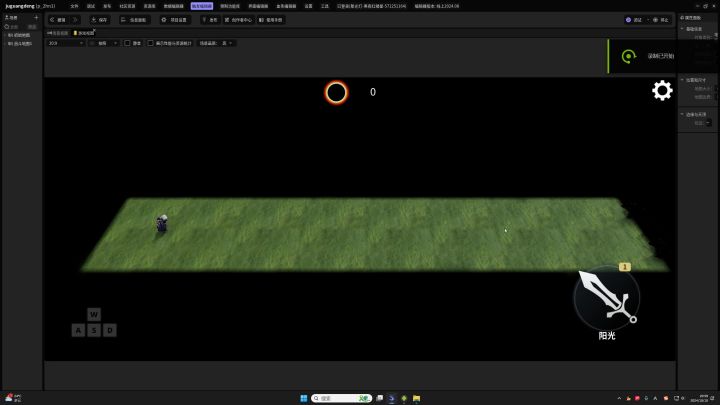The height and width of the screenshot is (405, 720).
Task: Toggle the first checkbox in options bar
Action: (x=127, y=43)
